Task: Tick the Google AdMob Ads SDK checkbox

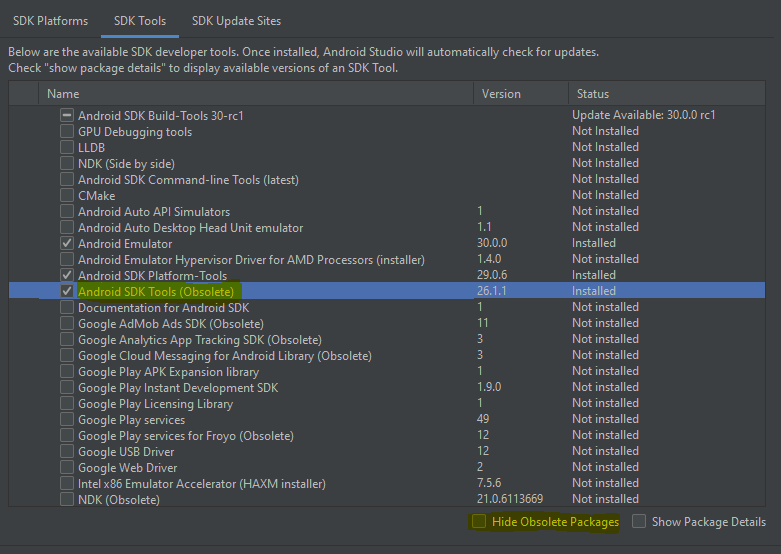Action: pyautogui.click(x=67, y=323)
